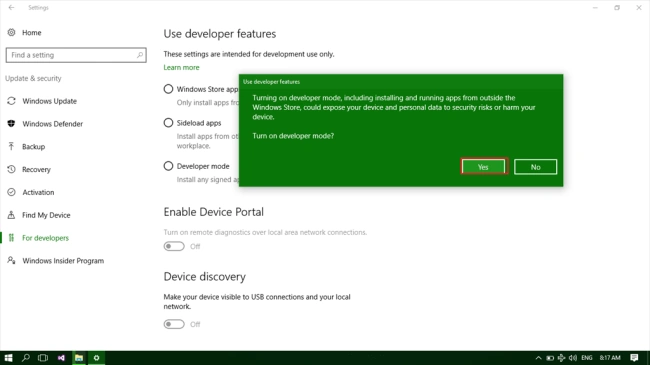
Task: Open the Backup settings page
Action: coord(34,146)
